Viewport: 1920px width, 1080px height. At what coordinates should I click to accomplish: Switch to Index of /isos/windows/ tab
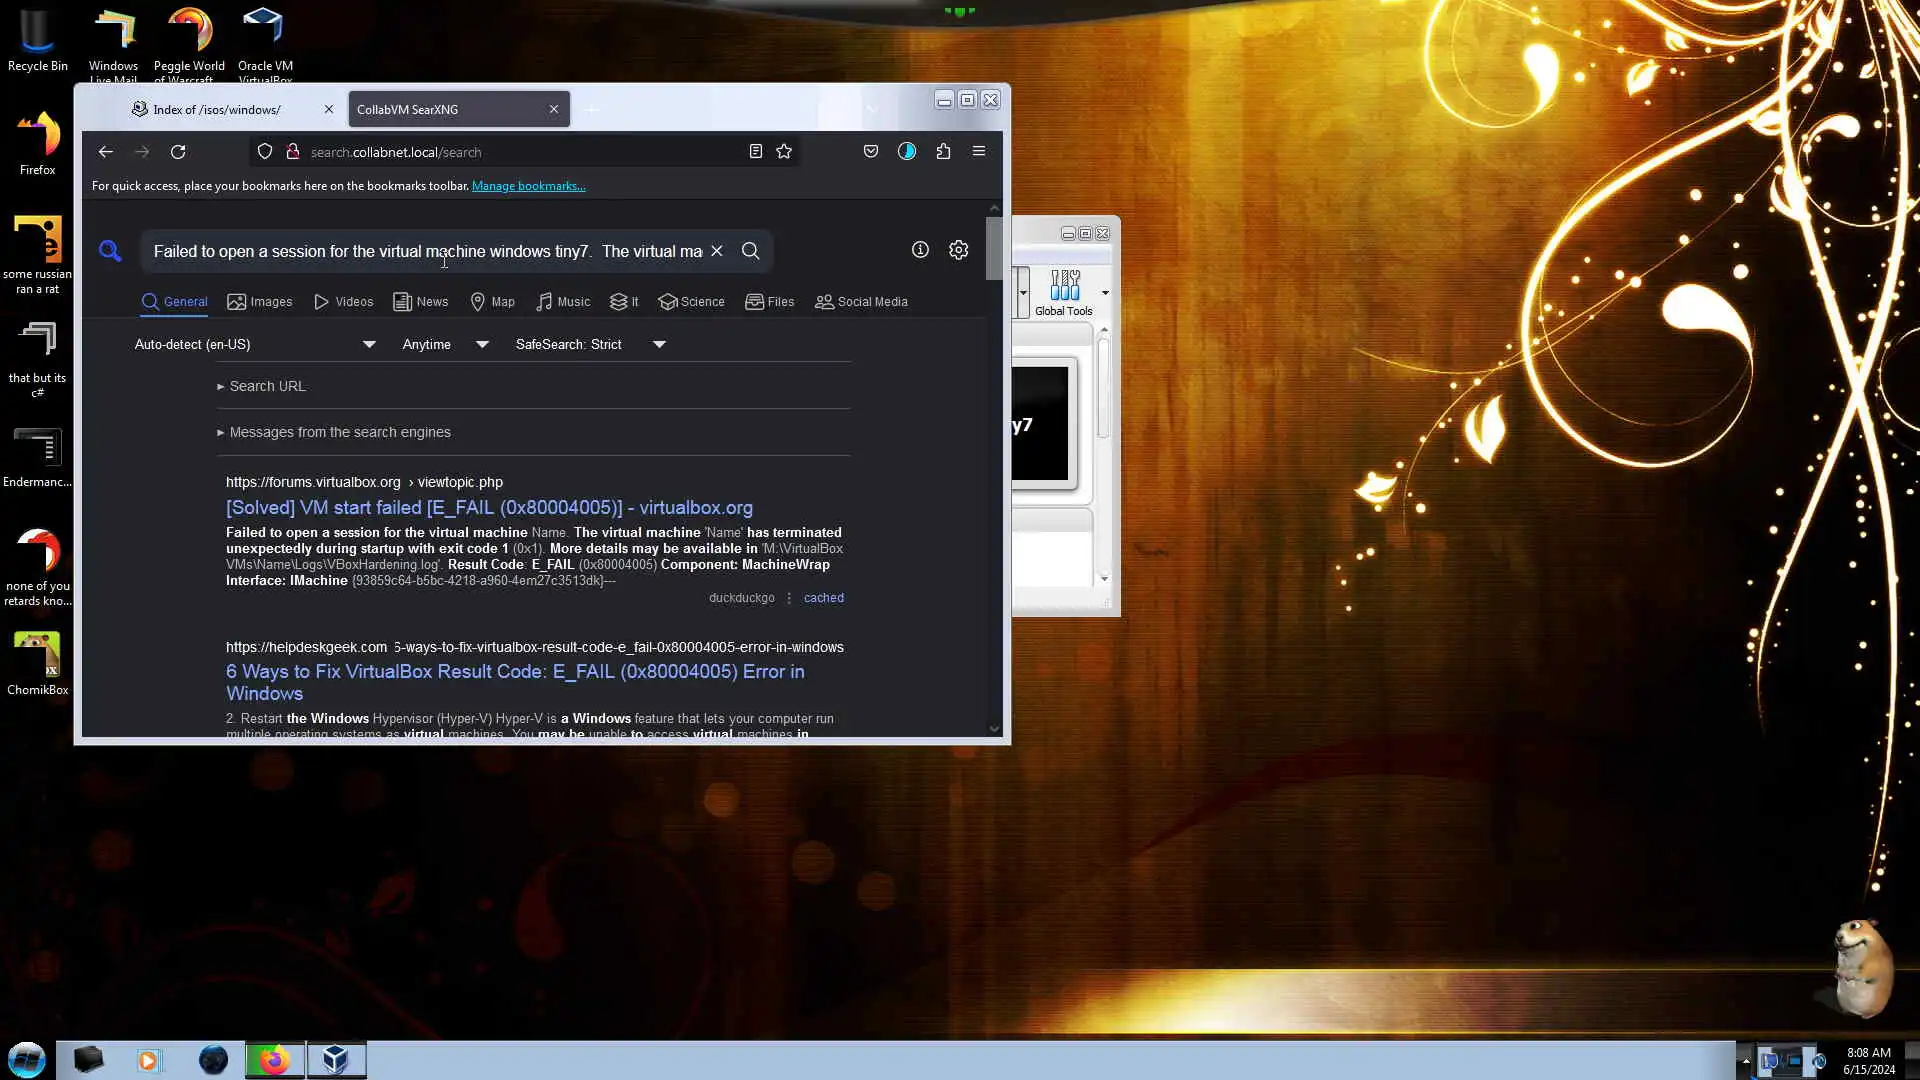[x=217, y=110]
